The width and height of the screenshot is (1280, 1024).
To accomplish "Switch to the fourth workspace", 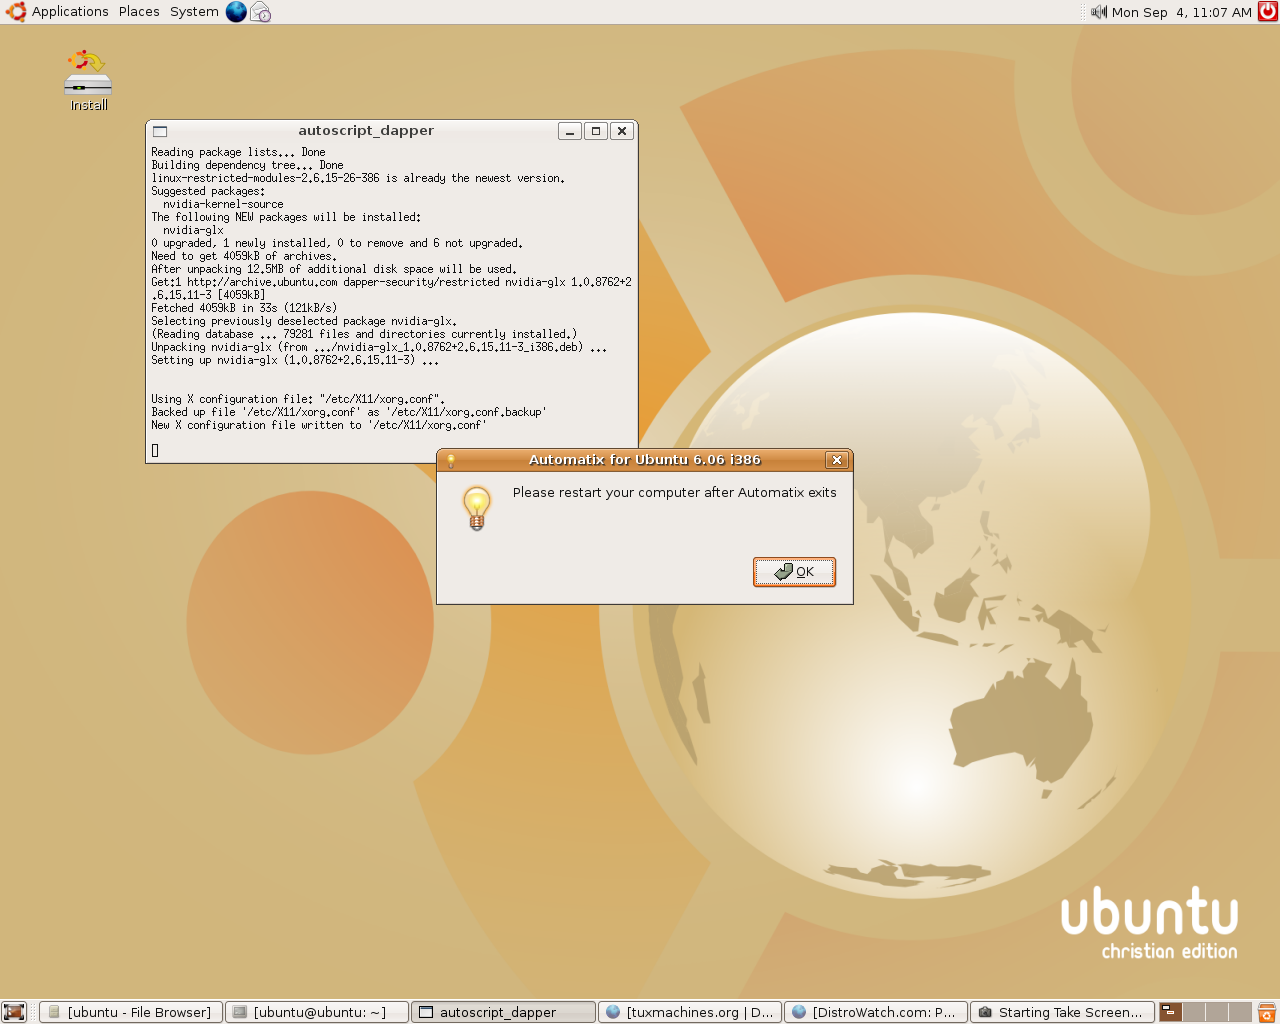I will click(x=1240, y=1012).
